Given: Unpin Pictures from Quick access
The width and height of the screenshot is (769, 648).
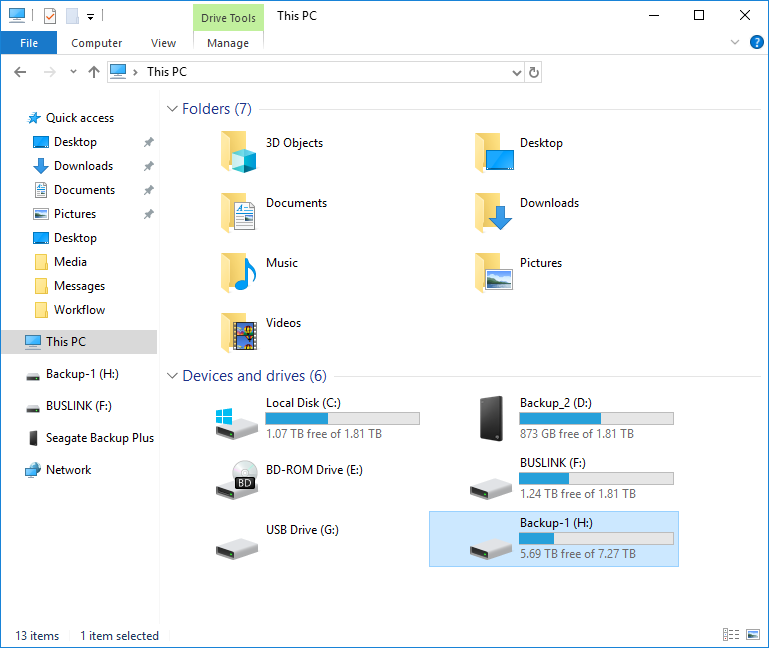Looking at the screenshot, I should click(149, 214).
